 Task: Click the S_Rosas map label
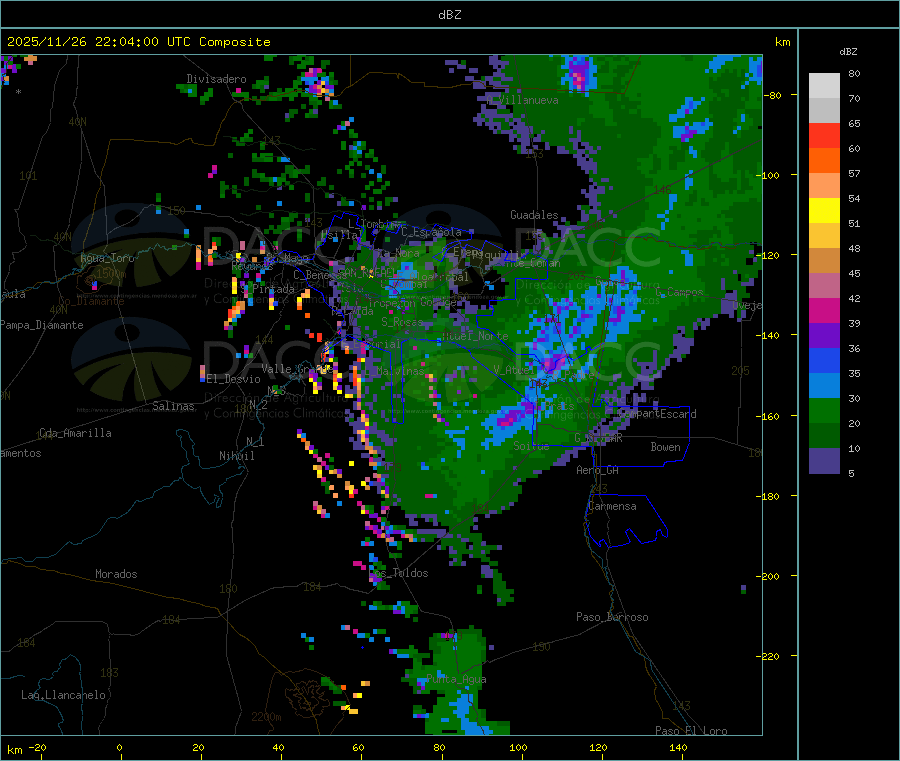coord(402,322)
